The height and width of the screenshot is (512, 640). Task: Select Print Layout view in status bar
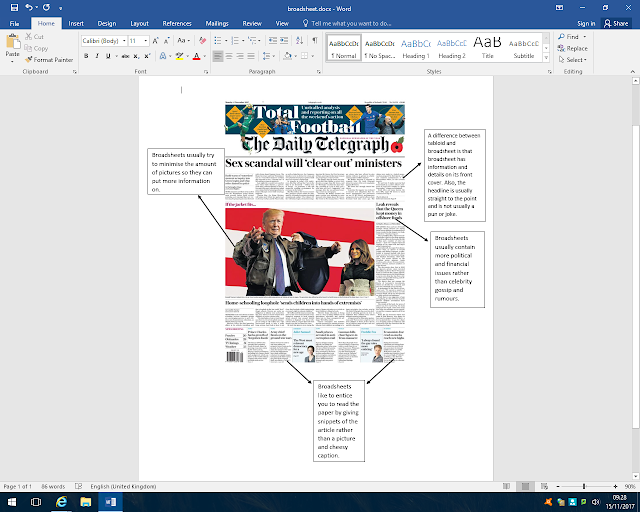(525, 486)
